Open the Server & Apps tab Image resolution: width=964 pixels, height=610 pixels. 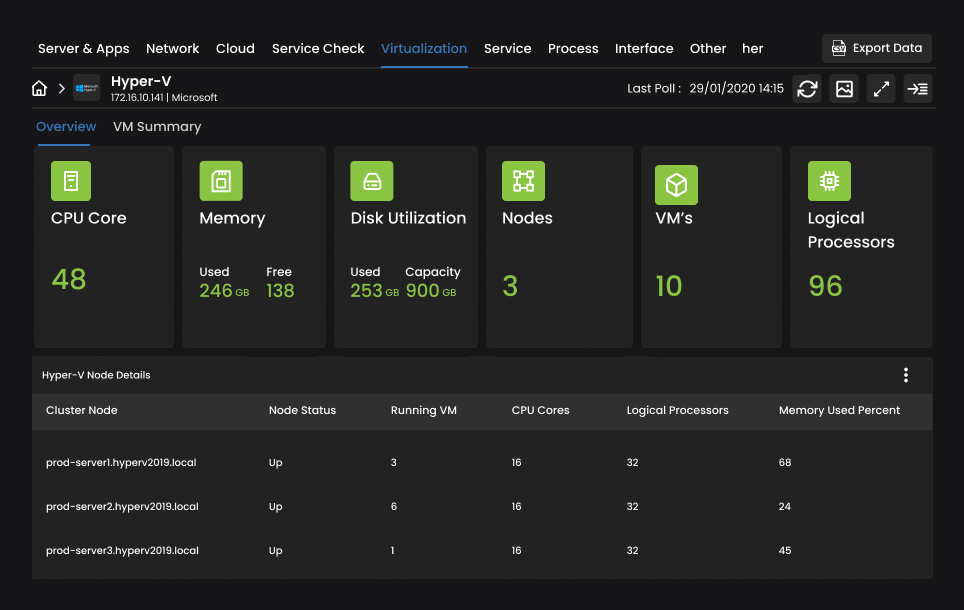point(84,49)
